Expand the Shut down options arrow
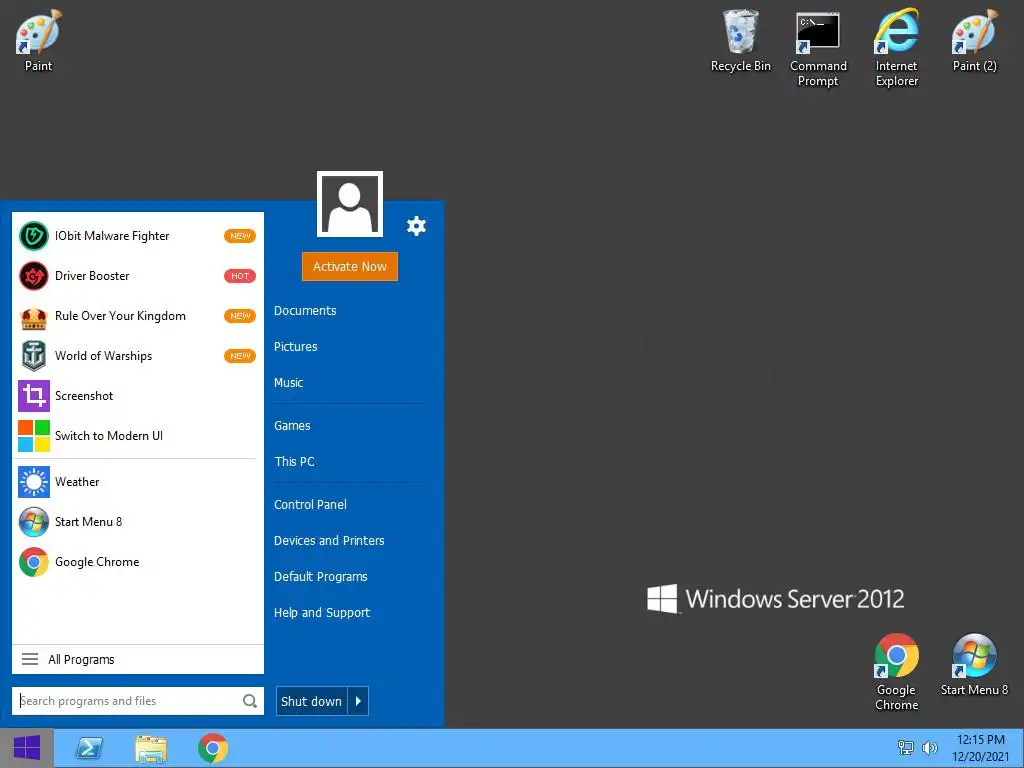1024x768 pixels. pyautogui.click(x=359, y=701)
